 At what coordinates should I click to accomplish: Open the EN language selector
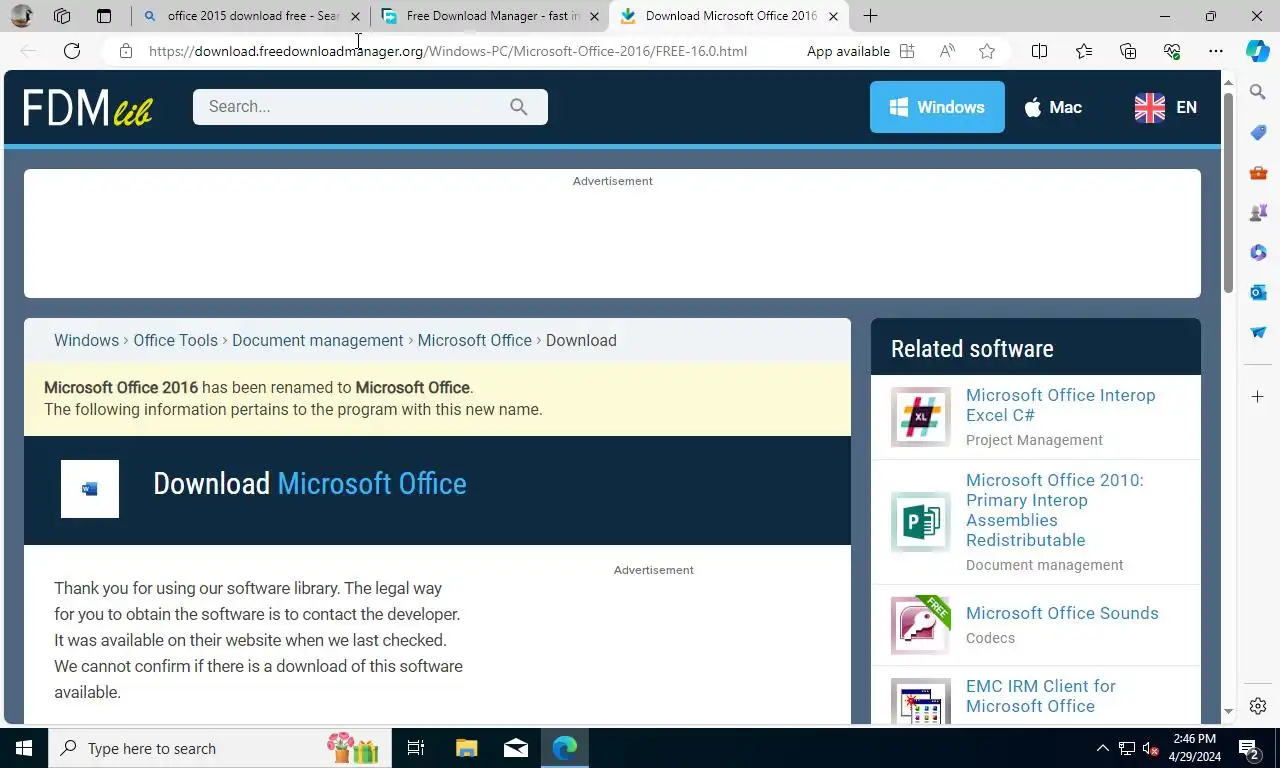click(1166, 107)
